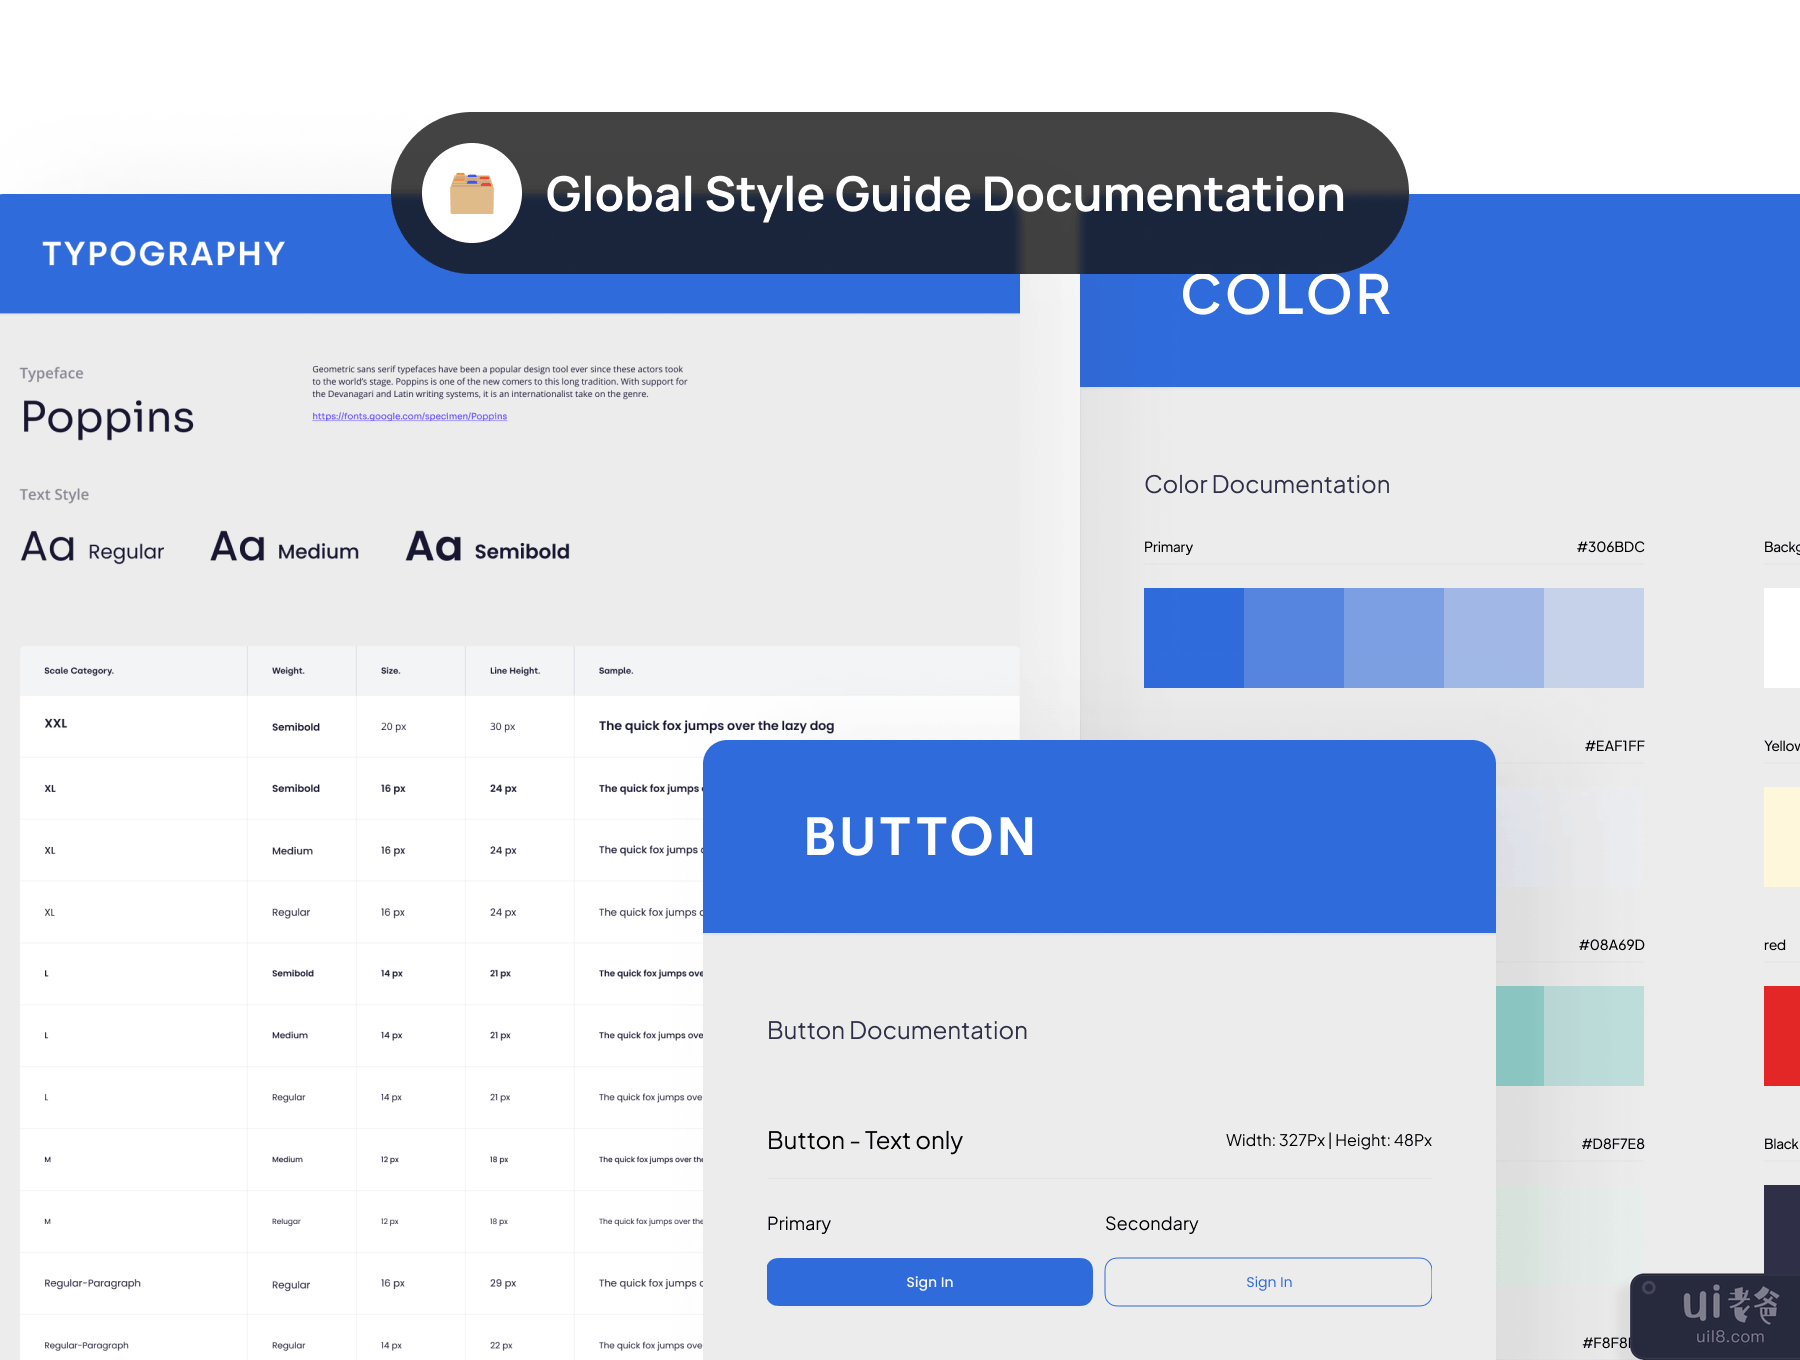Viewport: 1800px width, 1360px height.
Task: Choose the red color swatch
Action: 1781,1036
